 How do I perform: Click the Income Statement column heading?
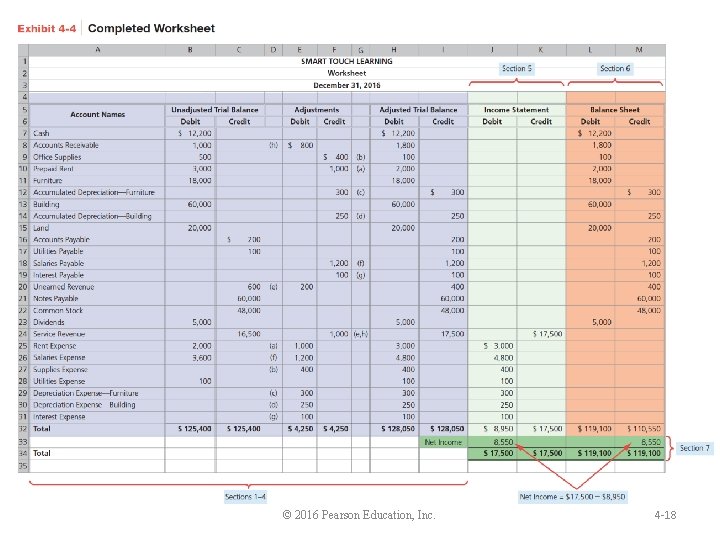pyautogui.click(x=517, y=110)
